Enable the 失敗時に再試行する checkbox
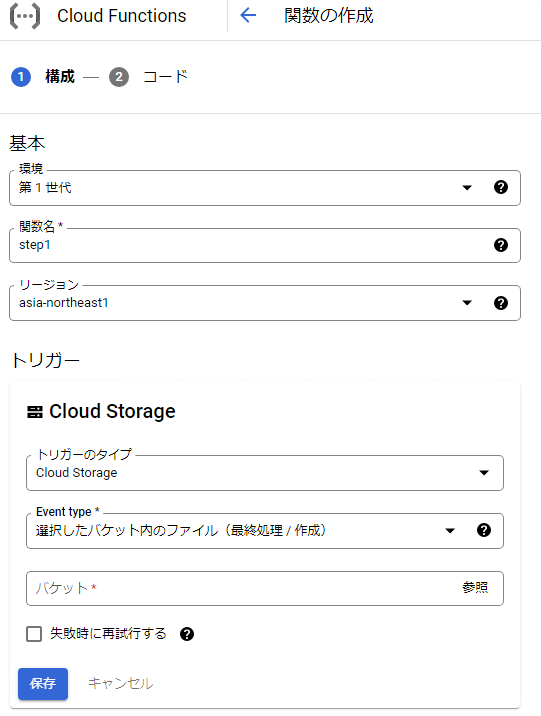Viewport: 541px width, 716px height. [x=34, y=634]
